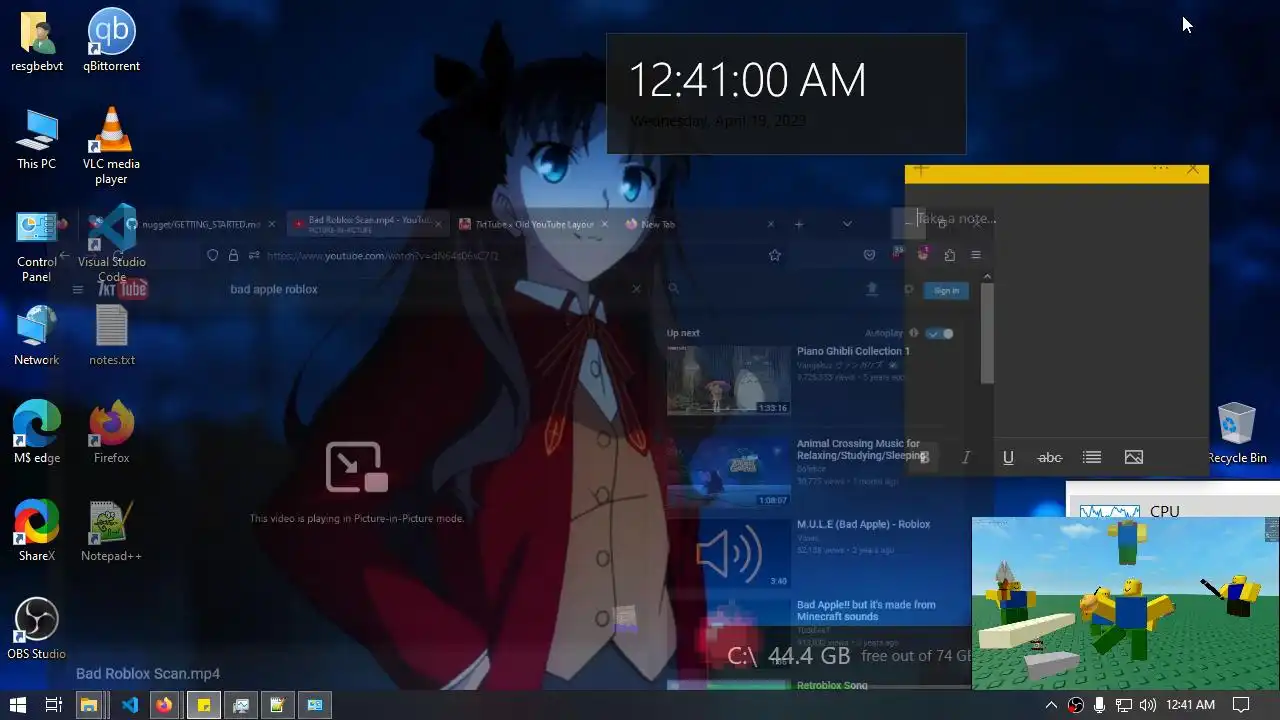Viewport: 1280px width, 720px height.
Task: Toggle strikethrough in the Sticky Notes toolbar
Action: click(x=1050, y=457)
